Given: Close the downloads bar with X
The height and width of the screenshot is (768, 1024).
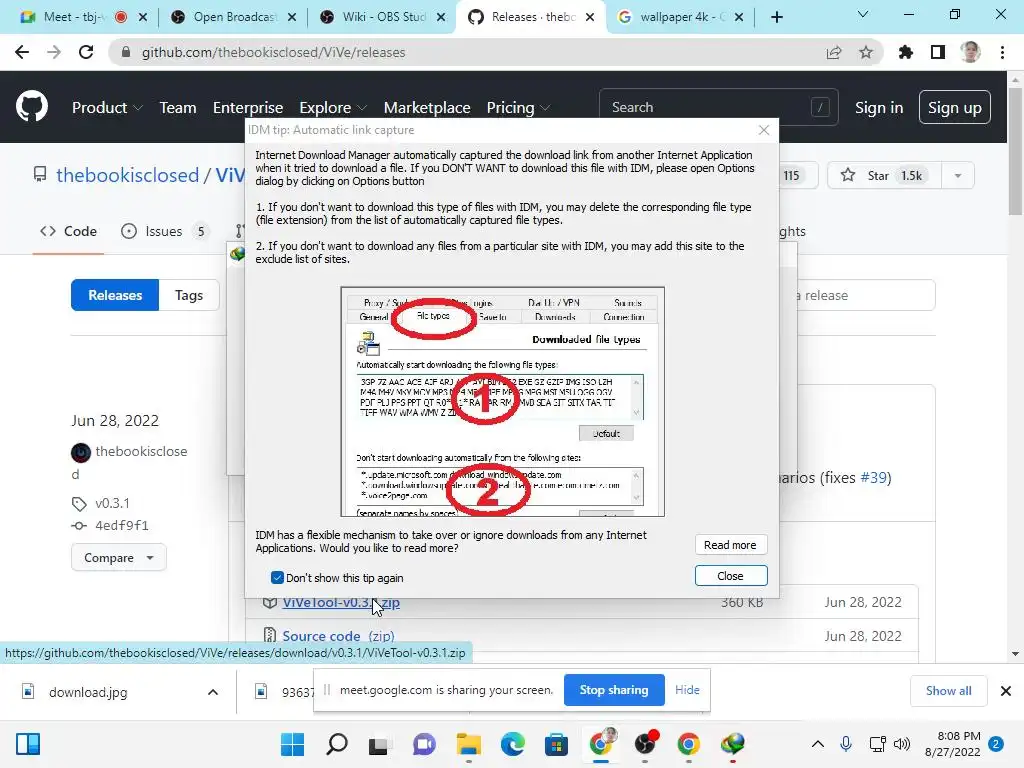Looking at the screenshot, I should point(1006,691).
